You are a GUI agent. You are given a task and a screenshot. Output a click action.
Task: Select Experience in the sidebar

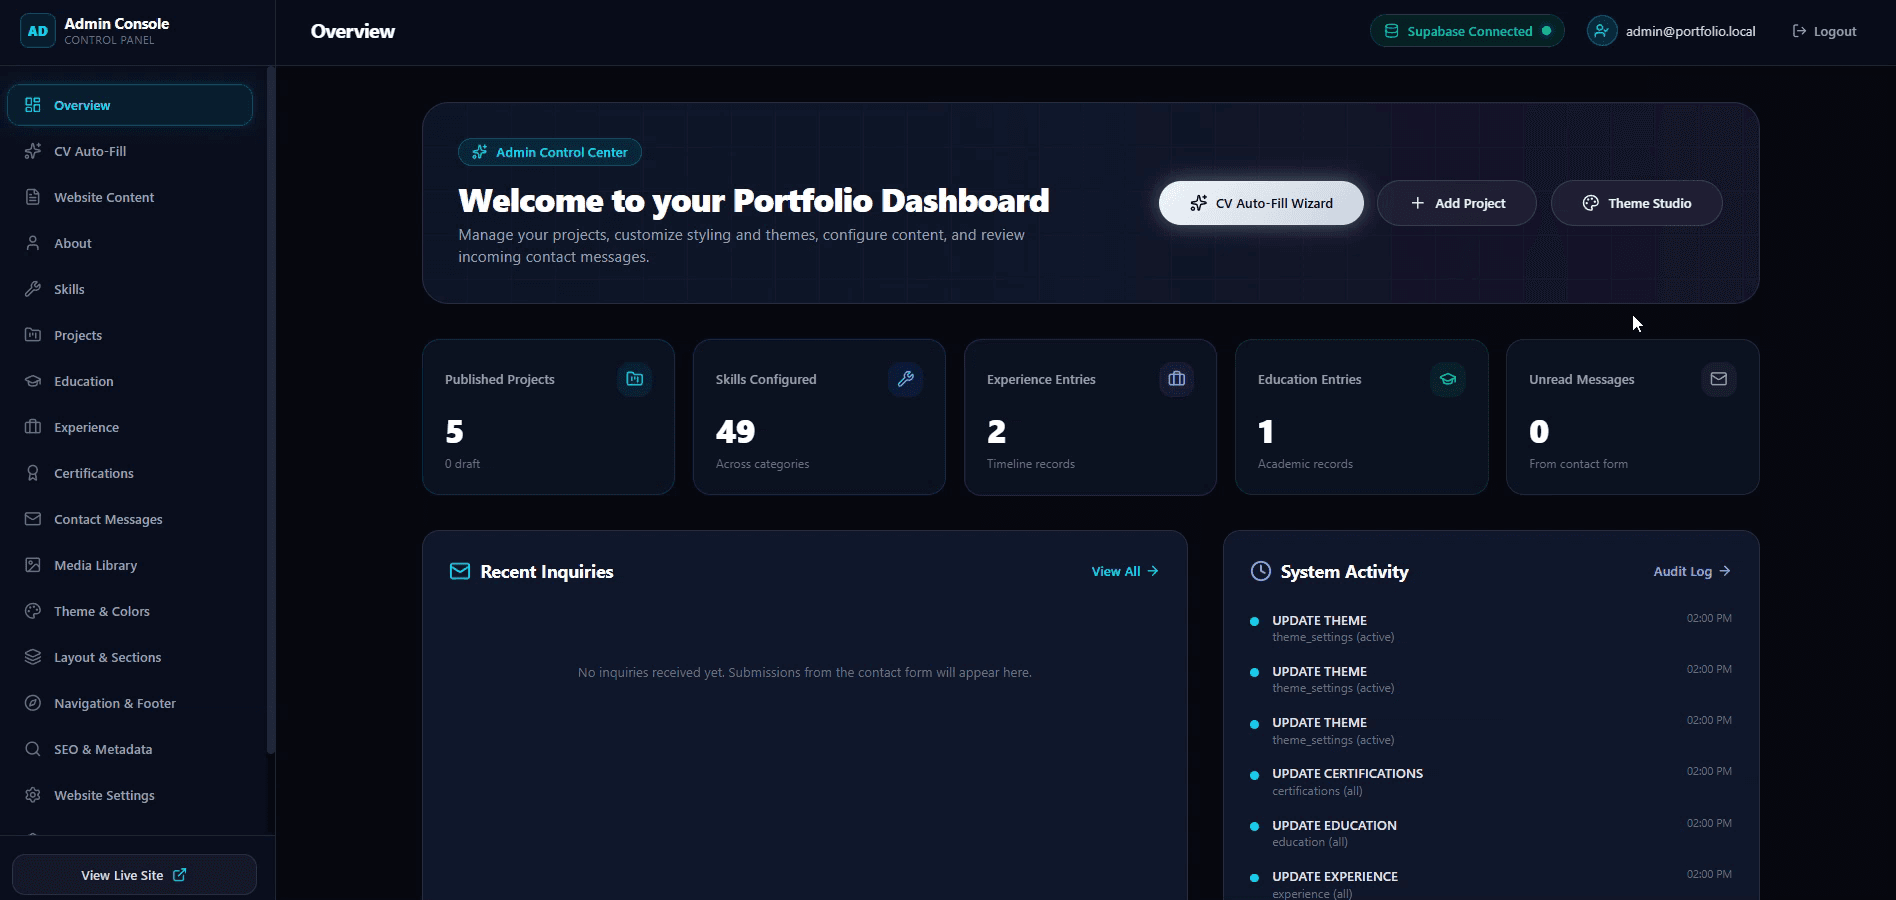(130, 427)
